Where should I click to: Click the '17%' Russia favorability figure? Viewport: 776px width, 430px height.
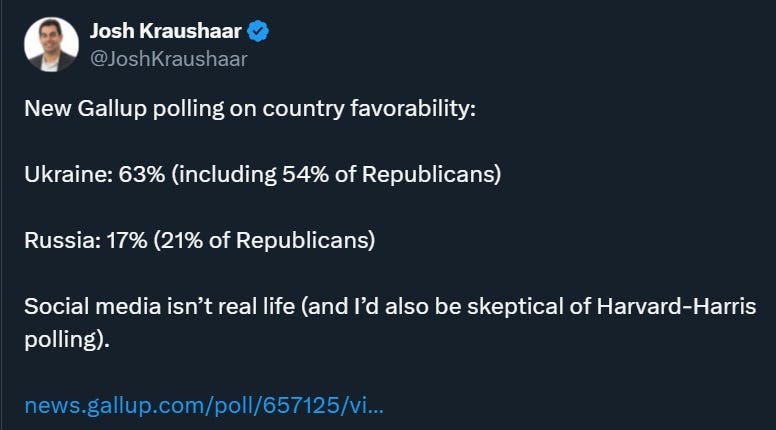click(127, 240)
